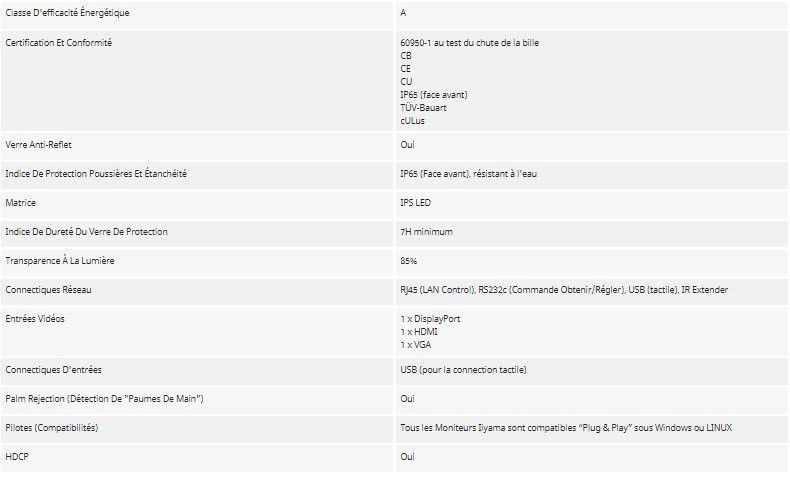Click the '7H minimum' hardness value
This screenshot has height=483, width=790.
click(426, 232)
